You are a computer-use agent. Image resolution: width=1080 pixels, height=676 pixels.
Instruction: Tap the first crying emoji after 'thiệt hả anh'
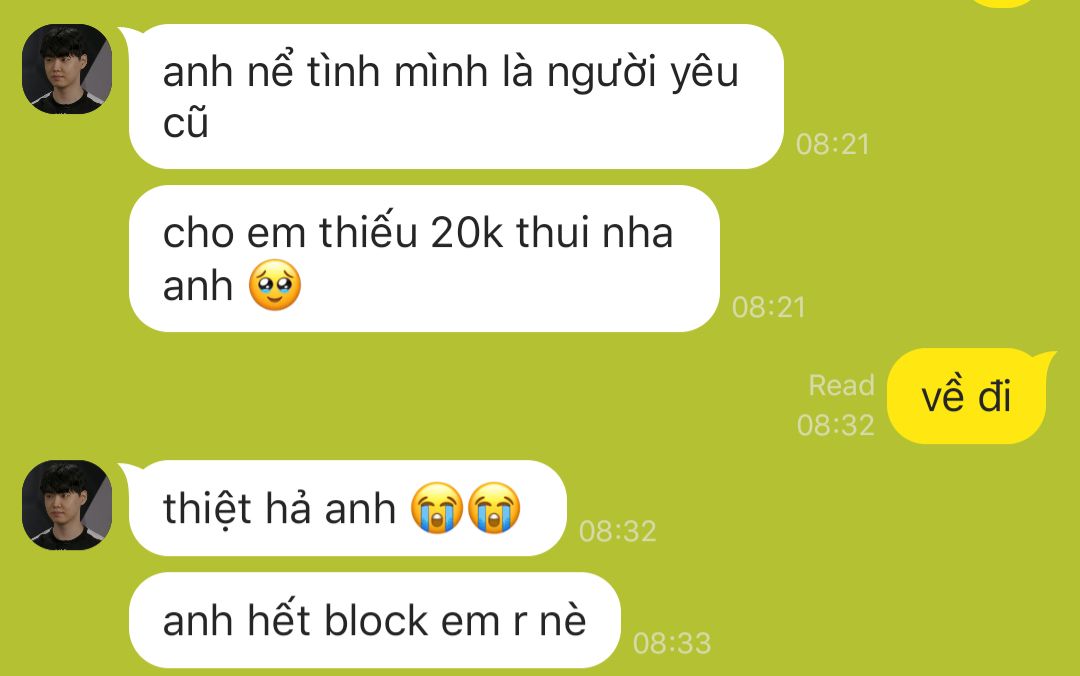pos(437,508)
